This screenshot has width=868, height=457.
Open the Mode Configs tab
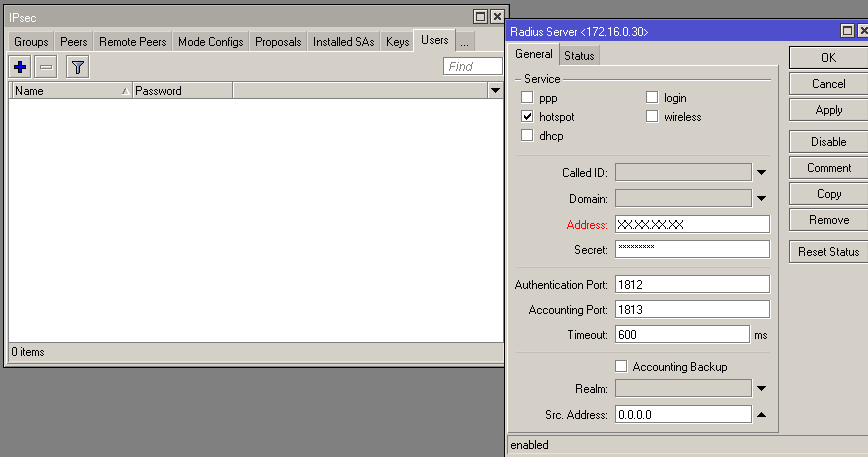pyautogui.click(x=210, y=42)
